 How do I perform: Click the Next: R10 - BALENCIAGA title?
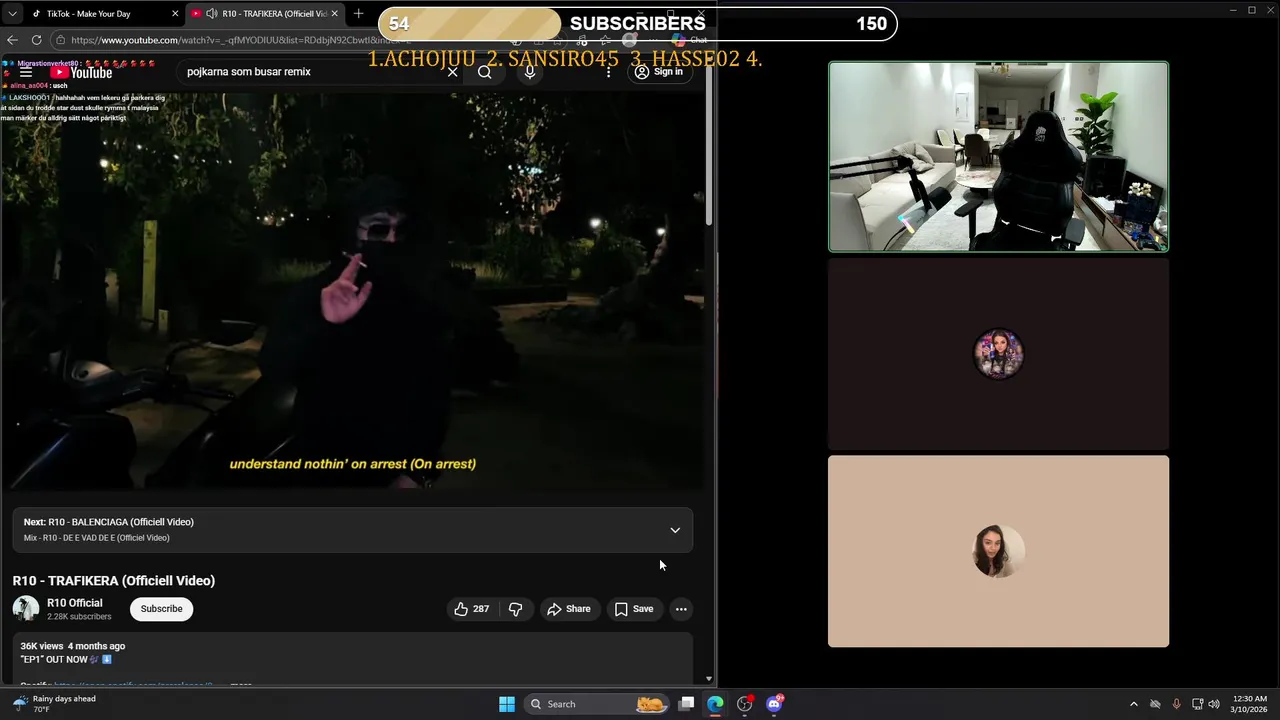pyautogui.click(x=109, y=522)
